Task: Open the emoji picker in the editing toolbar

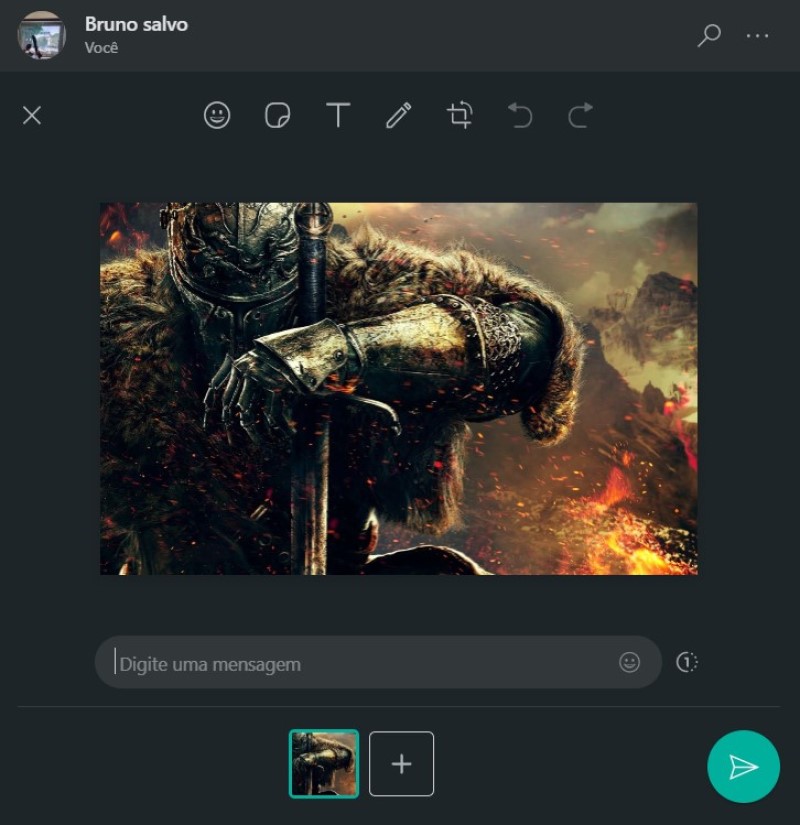Action: pyautogui.click(x=217, y=115)
